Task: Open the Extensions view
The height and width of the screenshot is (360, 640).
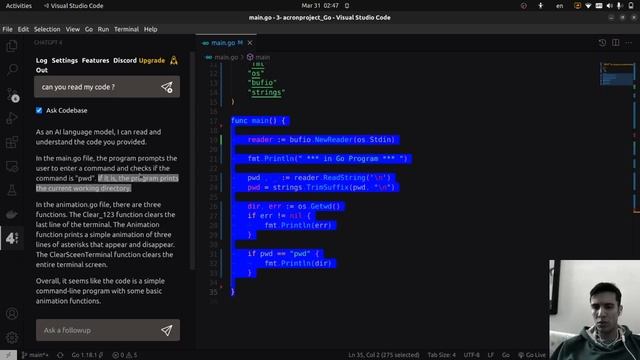Action: click(x=12, y=142)
